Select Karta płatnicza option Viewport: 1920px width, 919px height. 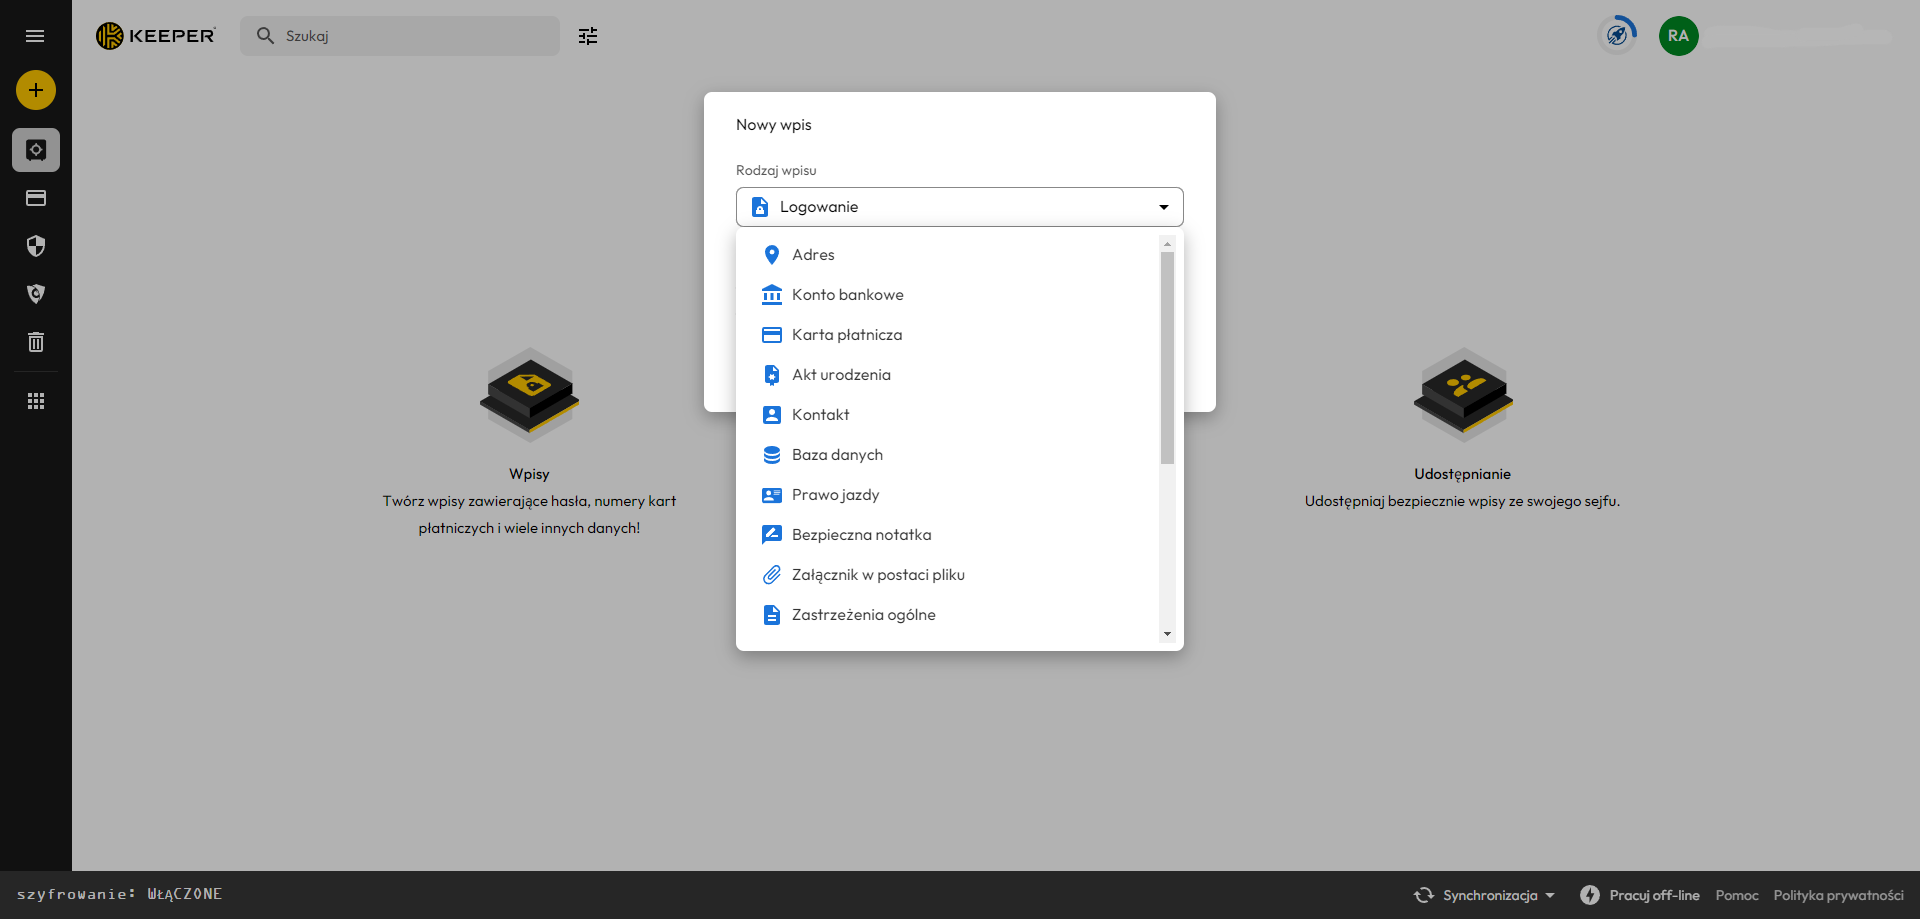(846, 335)
